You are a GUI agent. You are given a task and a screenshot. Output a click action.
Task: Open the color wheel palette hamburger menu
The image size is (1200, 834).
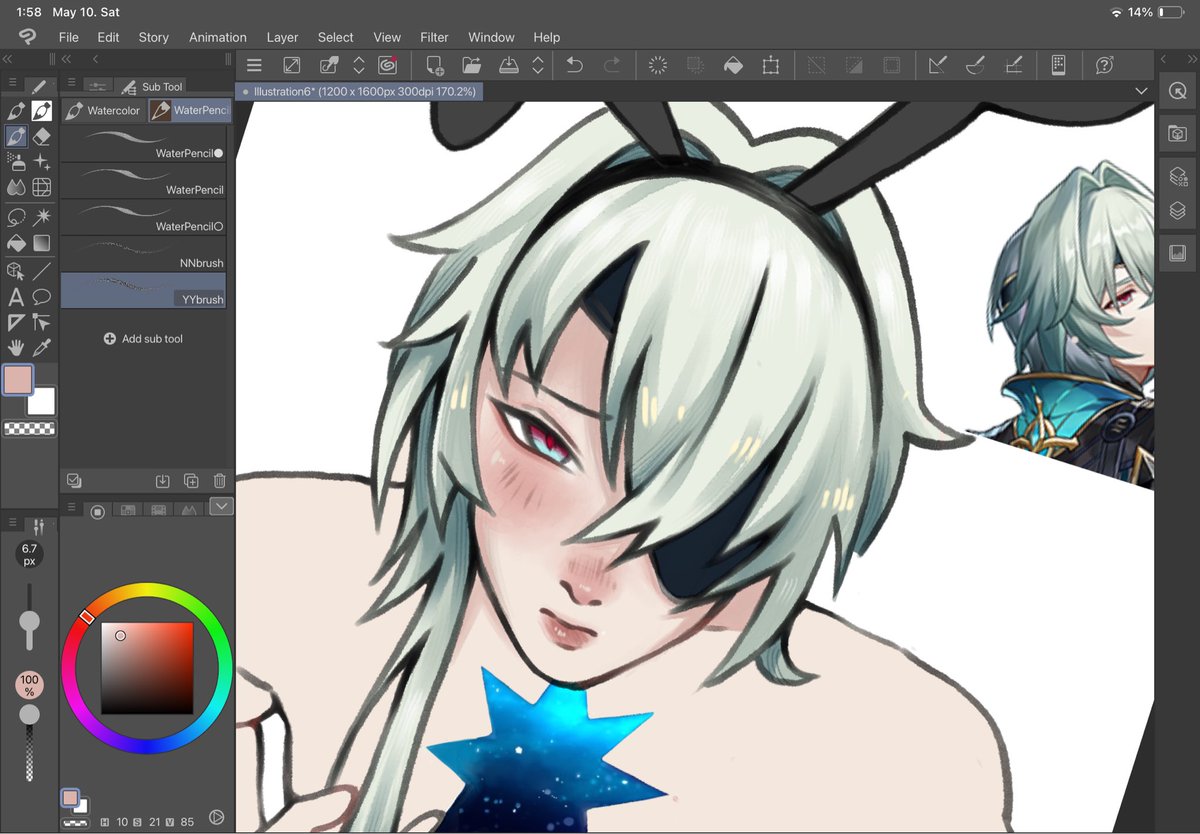(71, 507)
